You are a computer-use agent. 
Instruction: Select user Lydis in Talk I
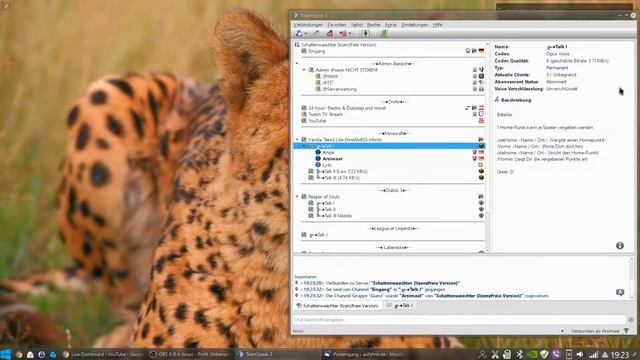click(x=327, y=165)
